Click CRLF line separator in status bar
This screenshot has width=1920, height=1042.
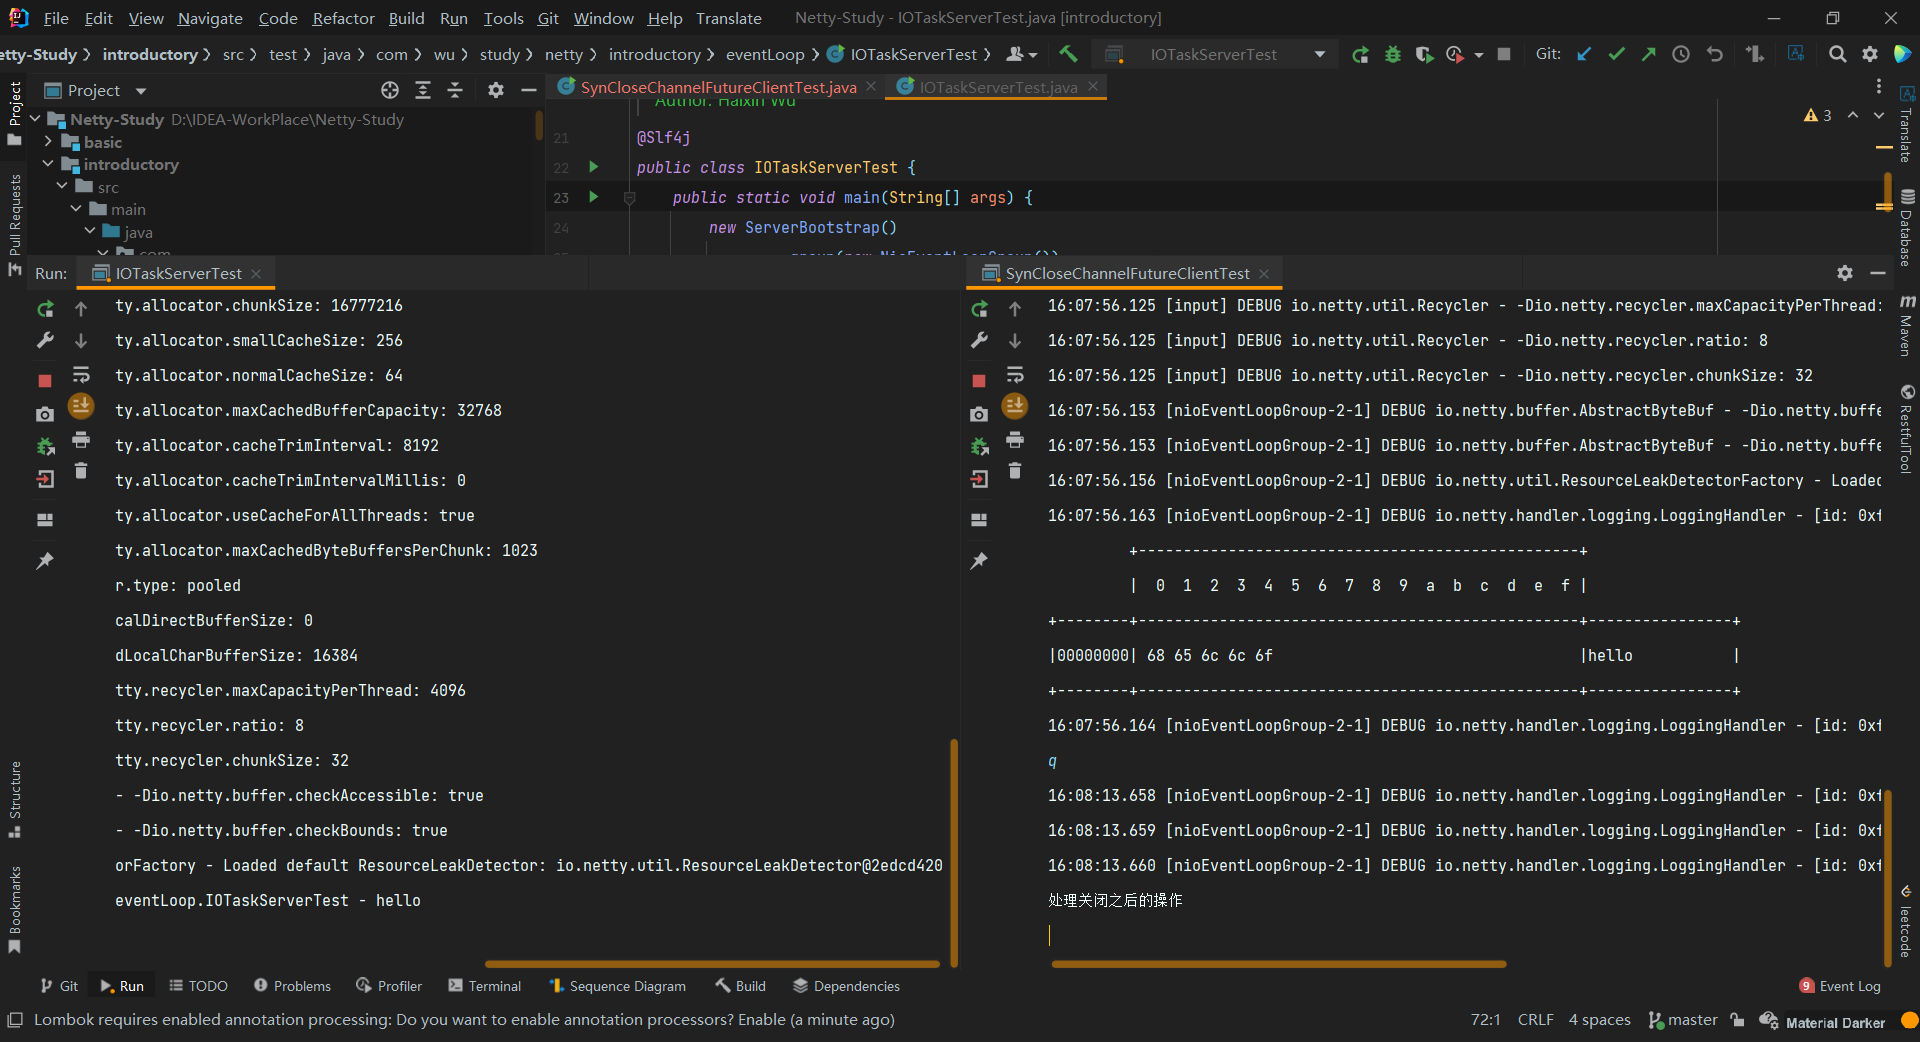click(x=1535, y=1020)
